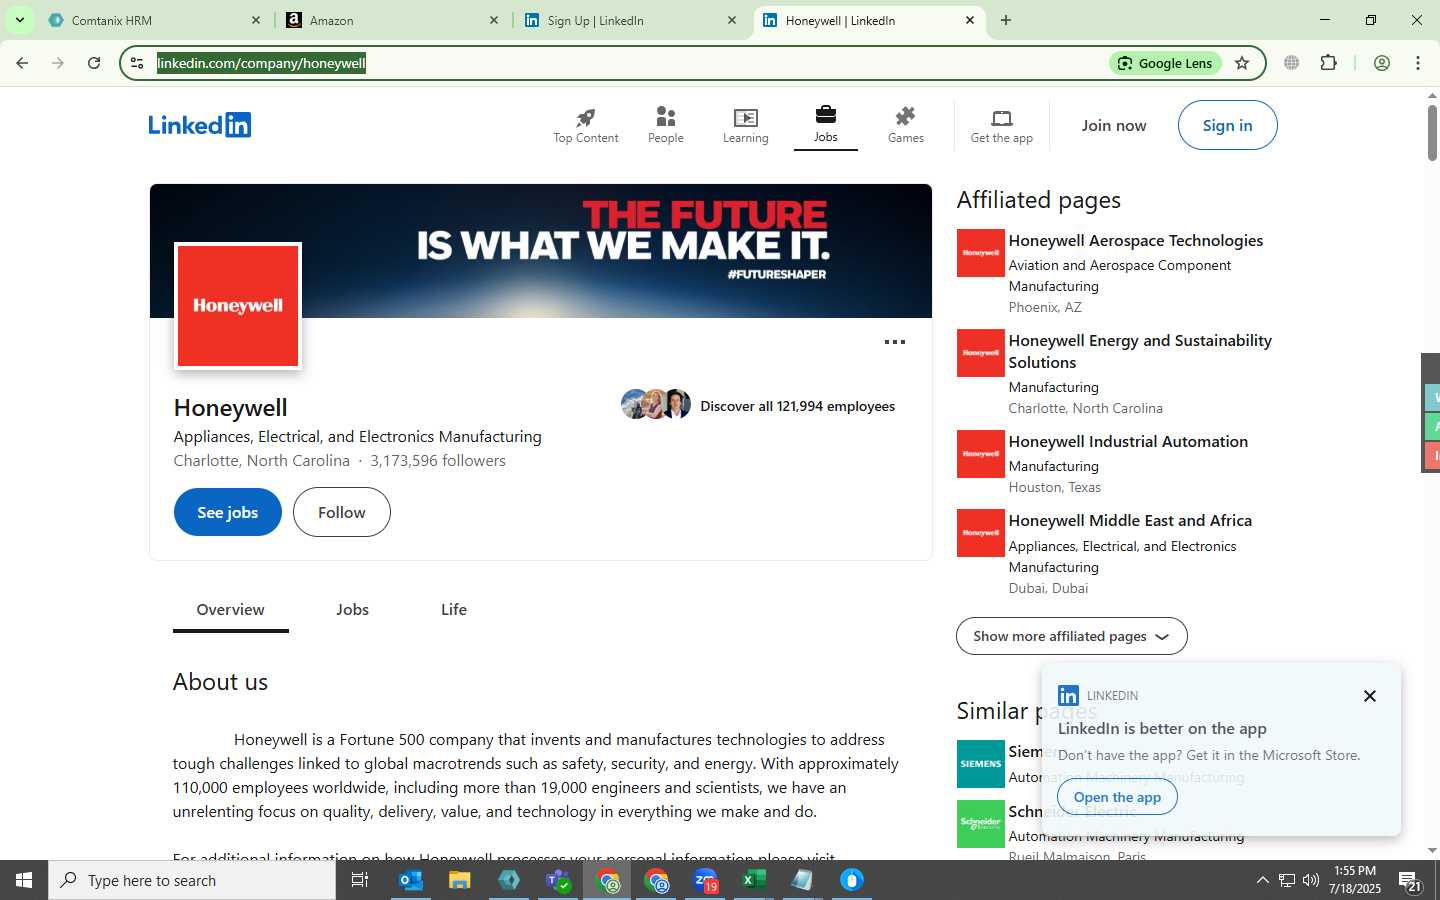Click the Join now link

click(1114, 125)
